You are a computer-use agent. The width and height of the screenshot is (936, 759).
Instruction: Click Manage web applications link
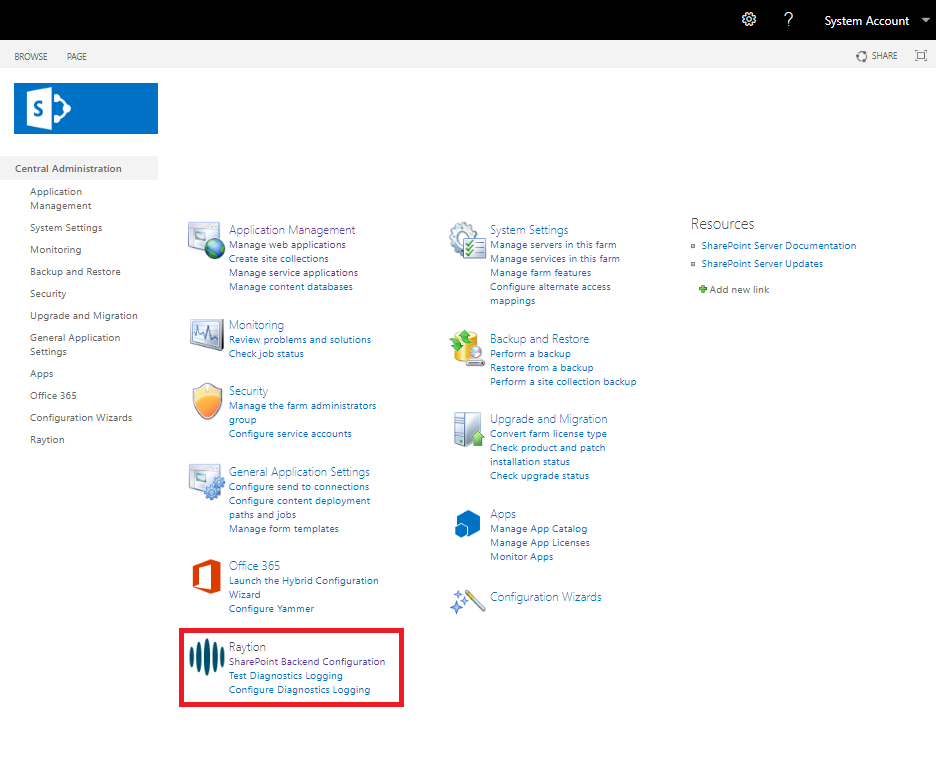pos(287,245)
